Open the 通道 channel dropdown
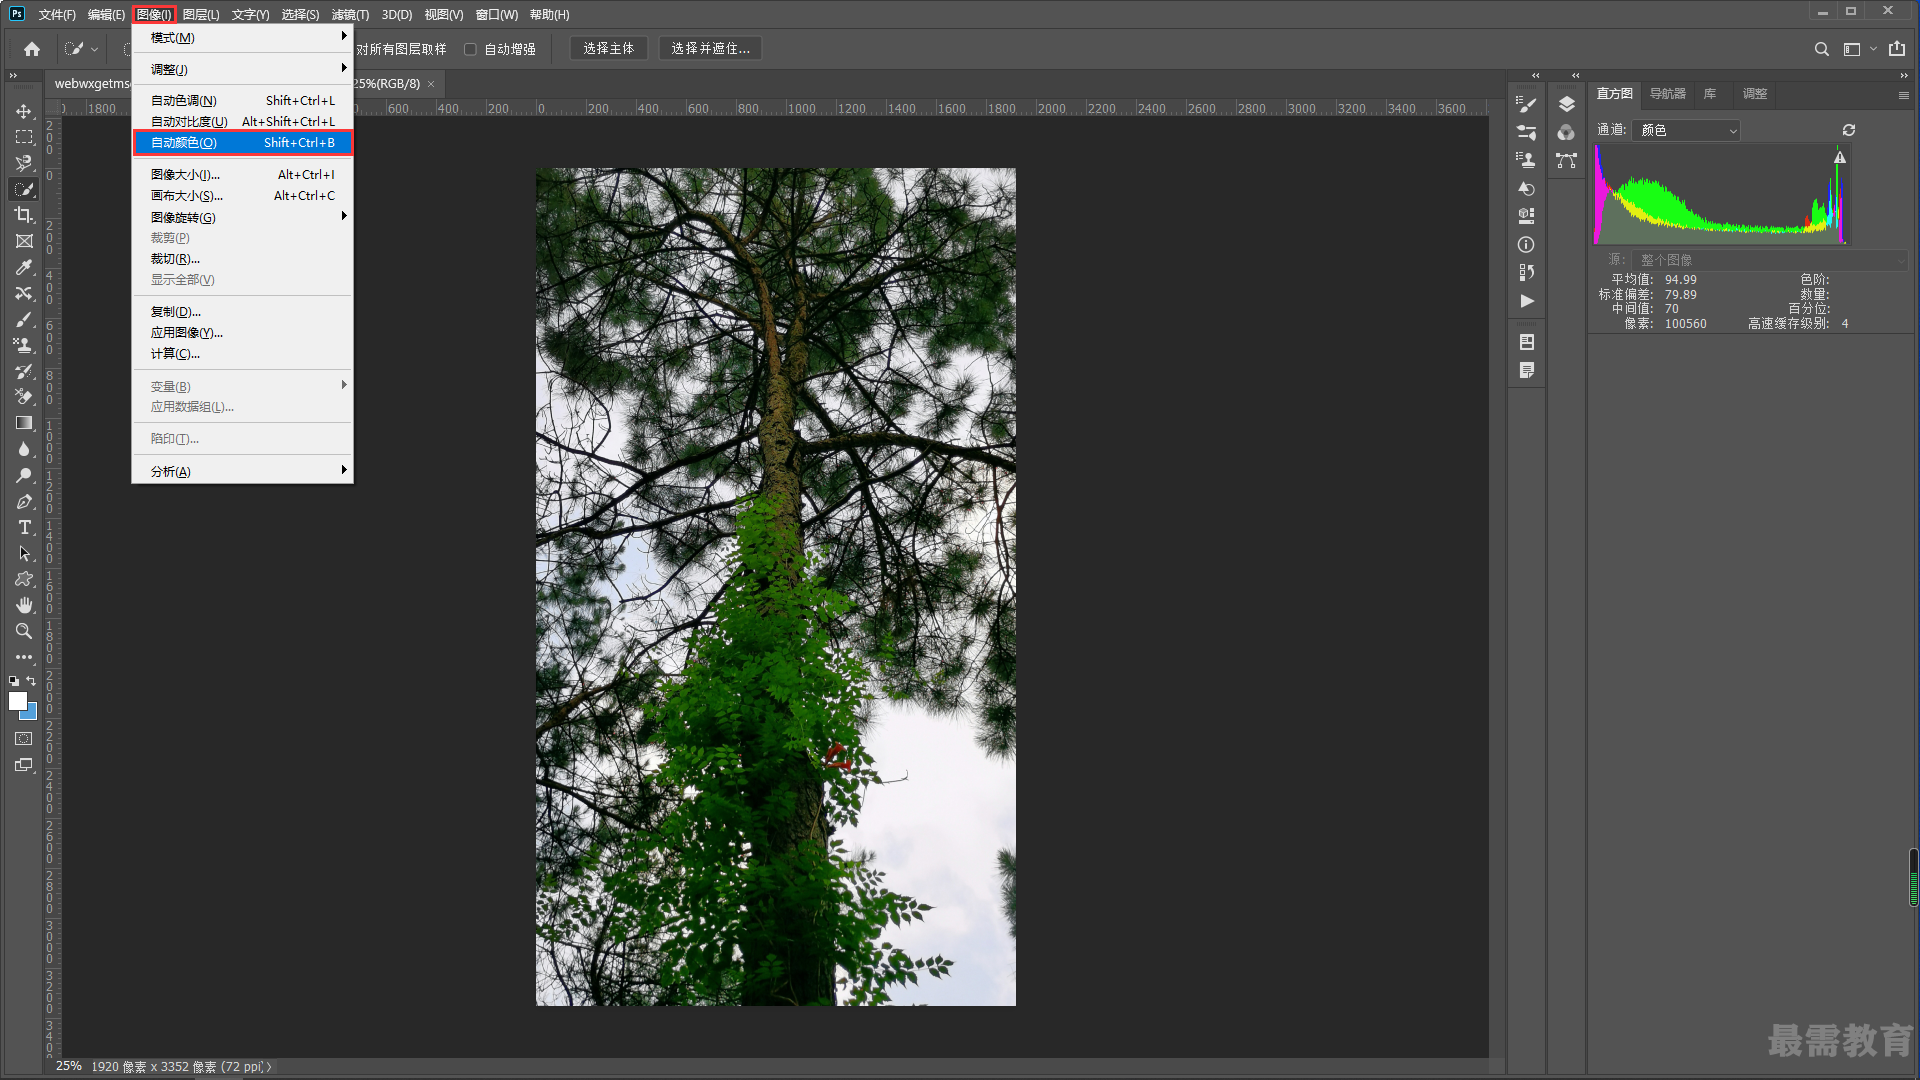Viewport: 1920px width, 1080px height. (1686, 130)
